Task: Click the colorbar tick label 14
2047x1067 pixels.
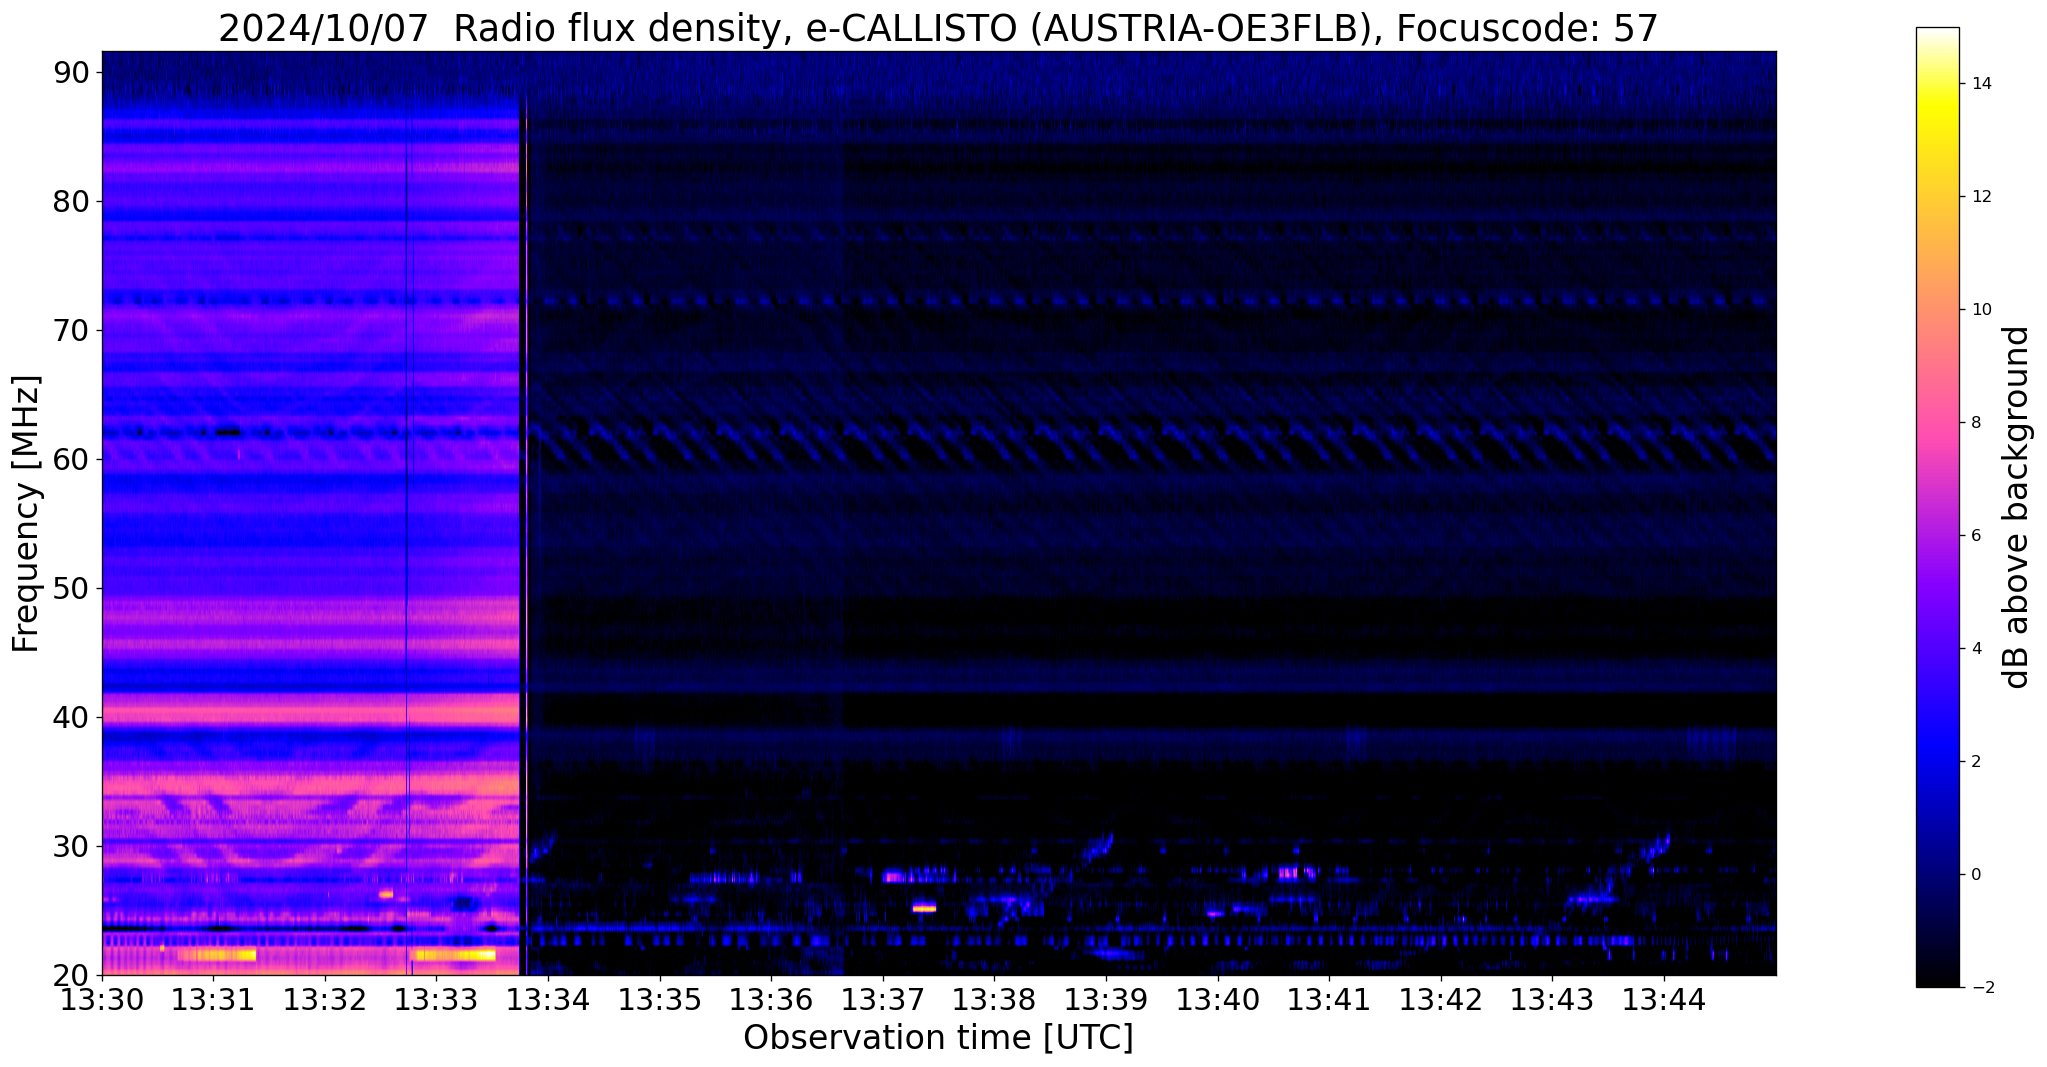Action: pos(1980,84)
